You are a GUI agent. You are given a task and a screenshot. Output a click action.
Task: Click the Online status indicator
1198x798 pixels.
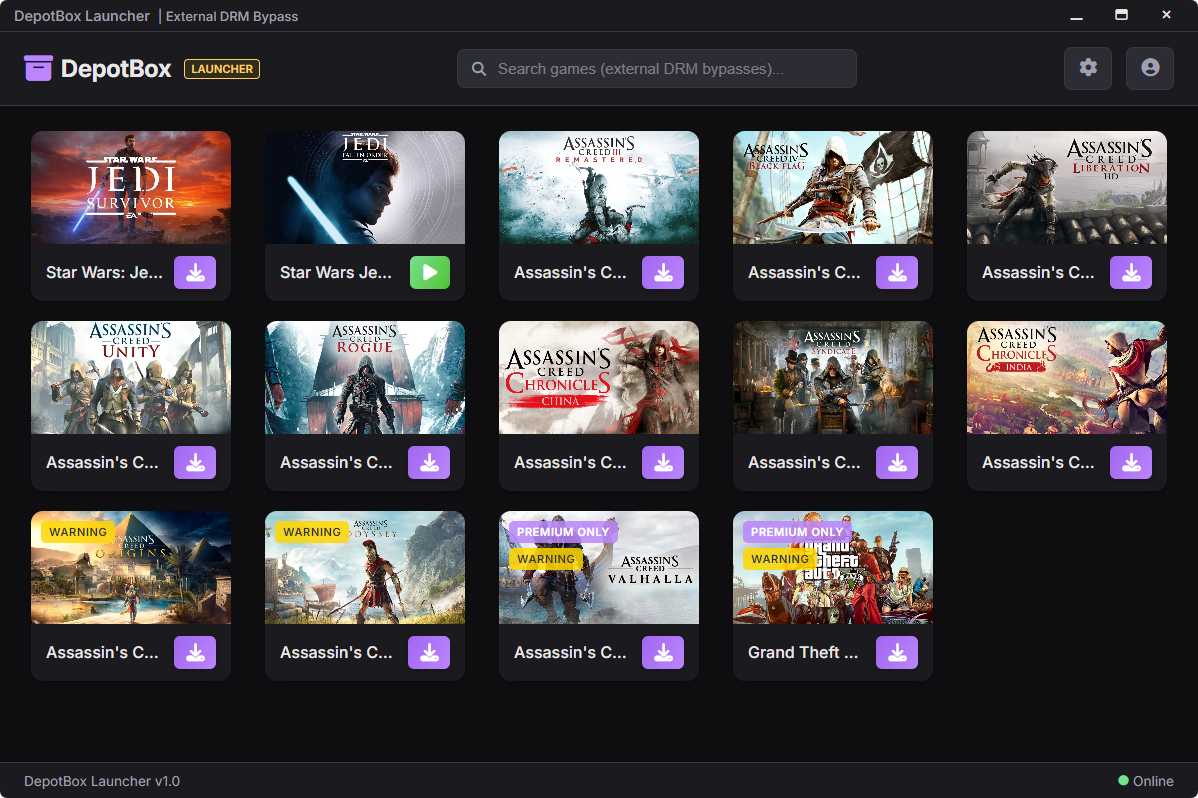pos(1145,781)
